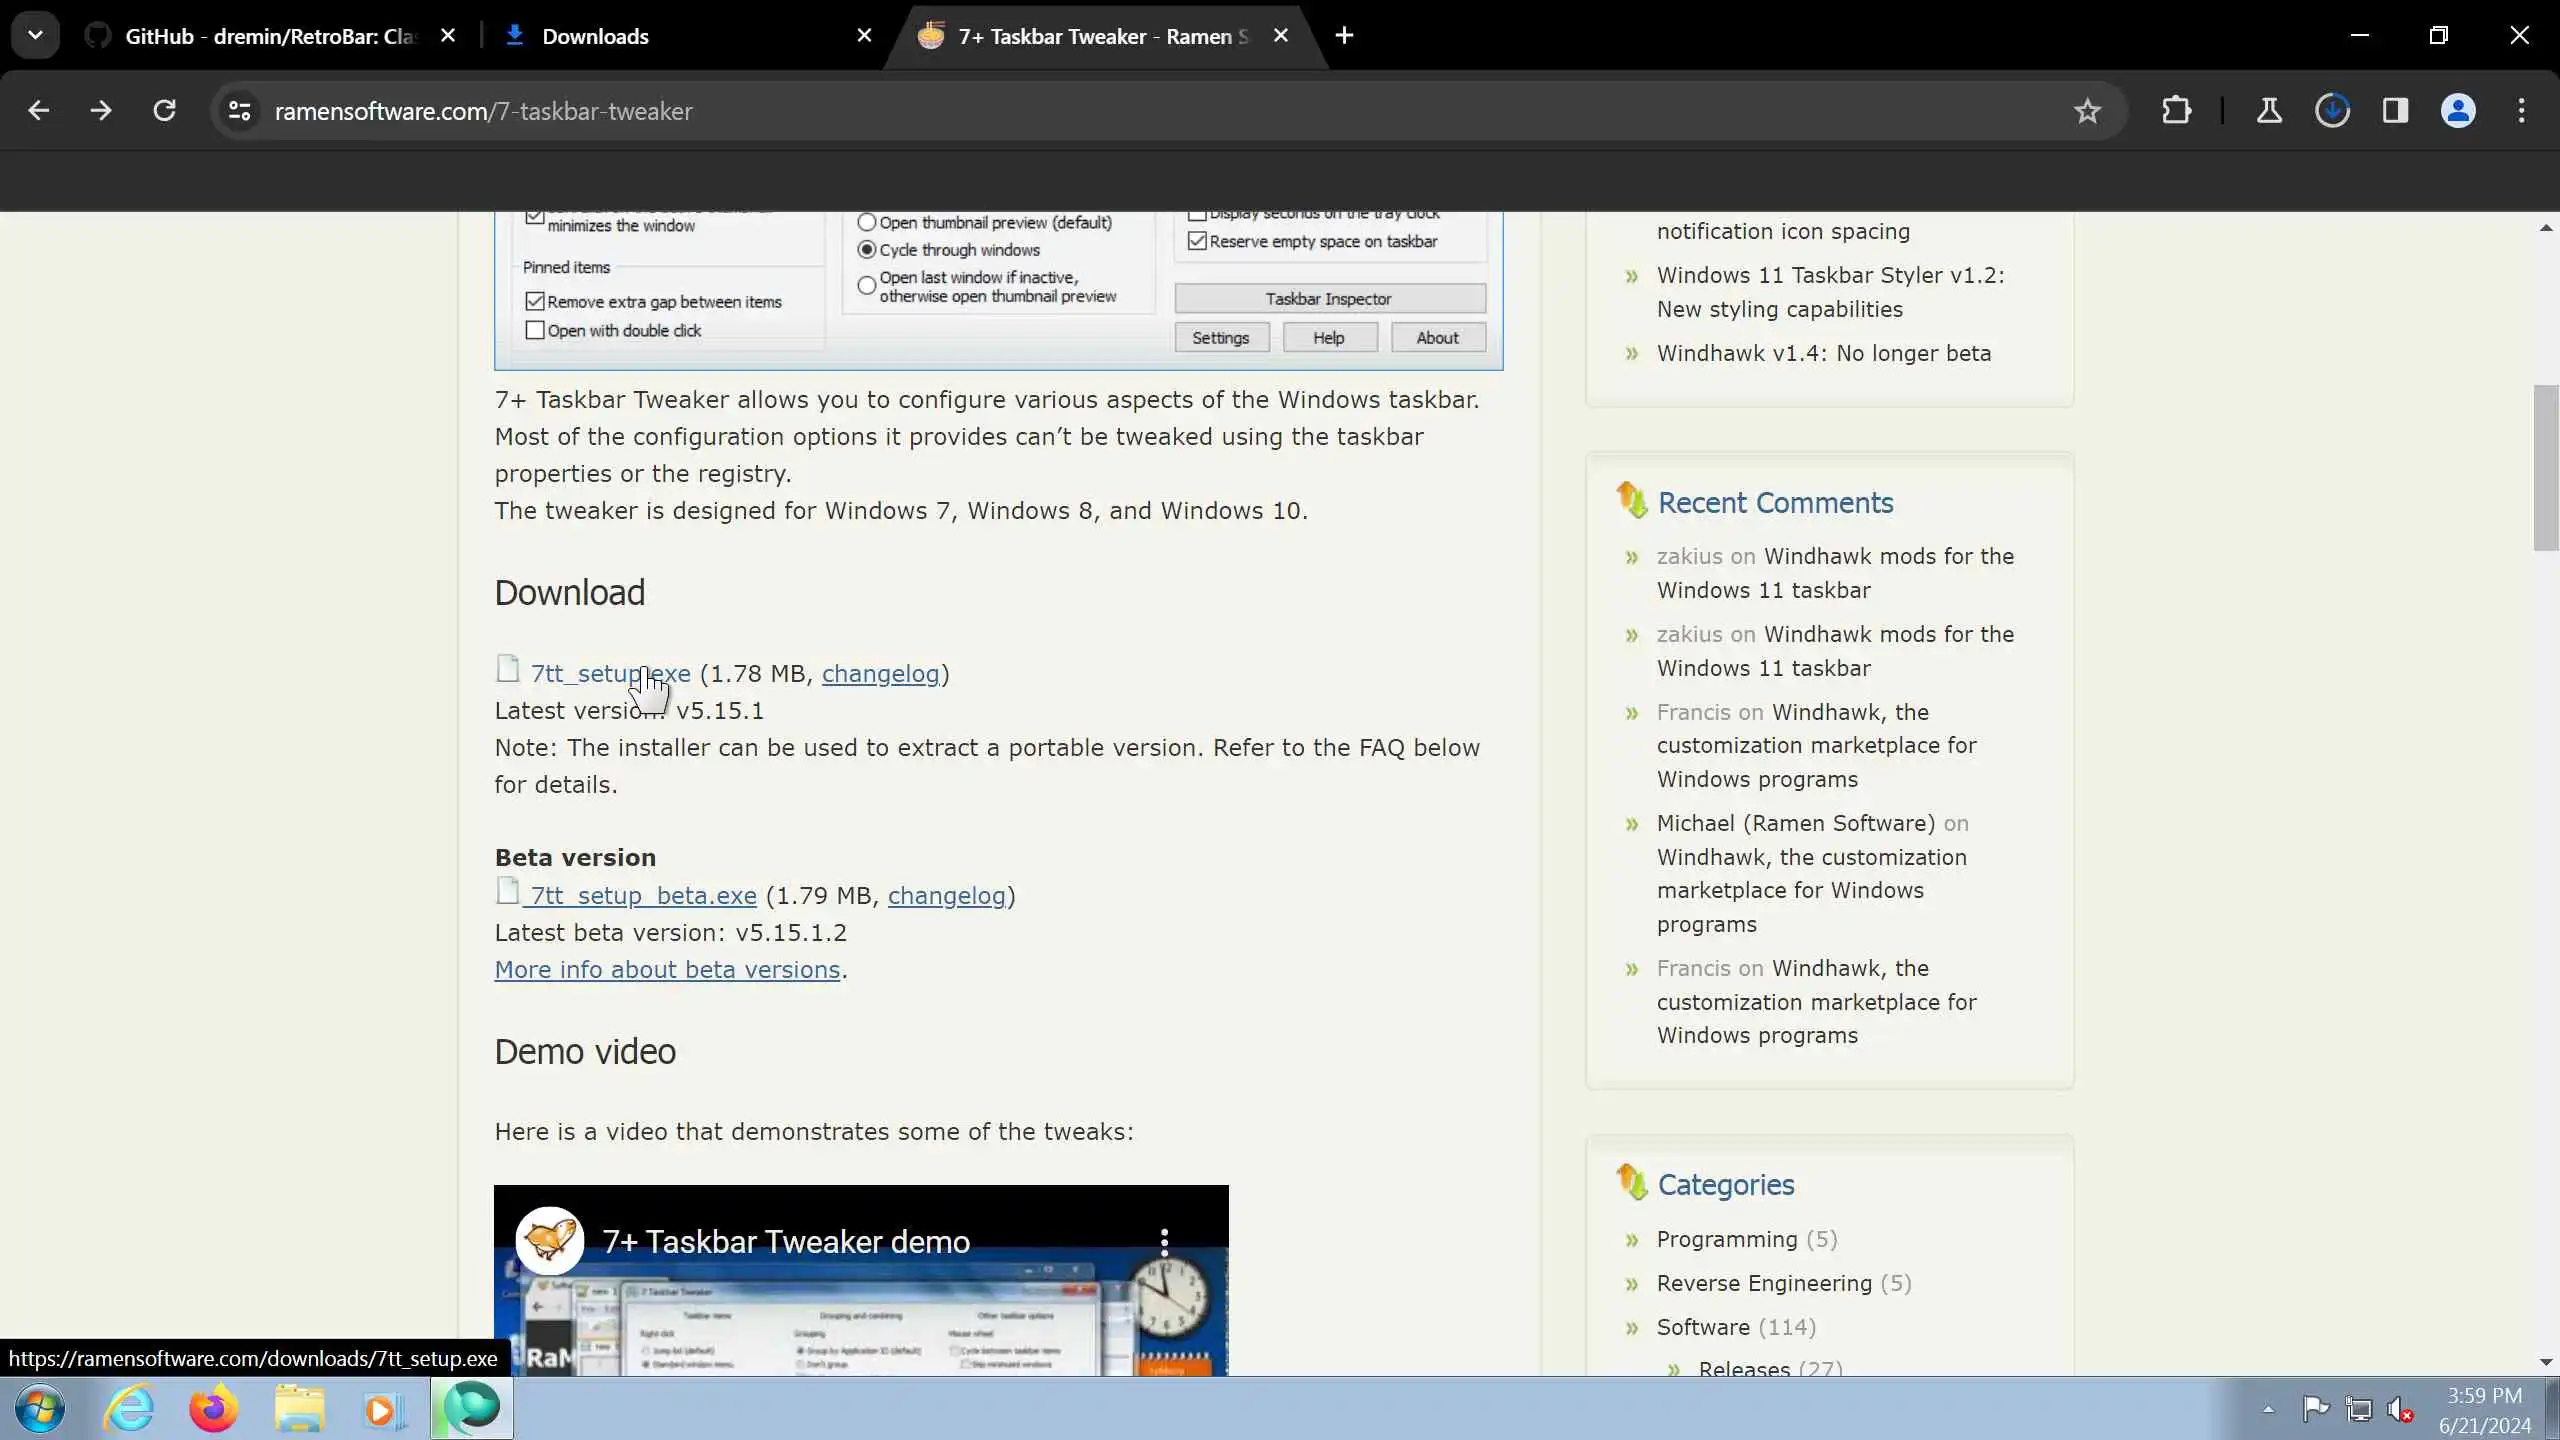
Task: Select 'Open thumbnail preview (default)' radio
Action: click(867, 223)
